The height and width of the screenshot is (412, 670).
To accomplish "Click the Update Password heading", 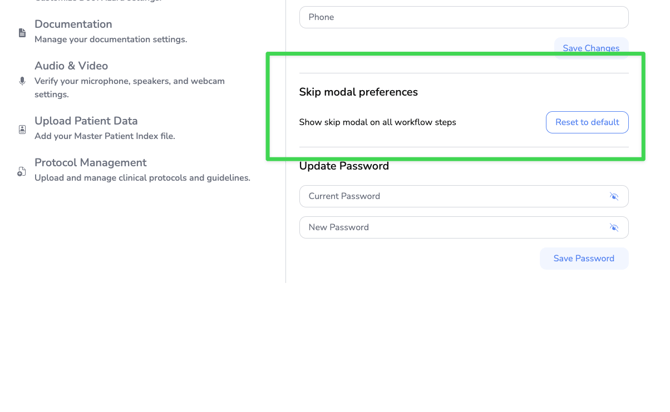I will click(343, 166).
